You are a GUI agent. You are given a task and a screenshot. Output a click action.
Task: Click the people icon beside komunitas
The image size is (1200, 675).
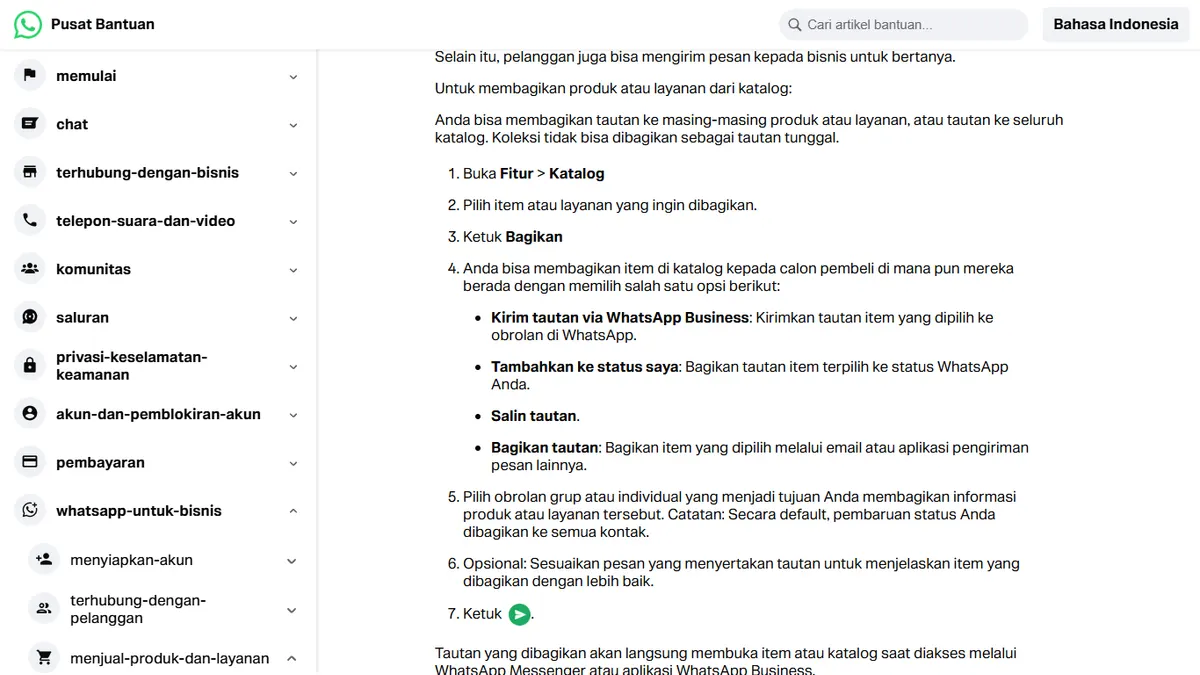(x=30, y=269)
